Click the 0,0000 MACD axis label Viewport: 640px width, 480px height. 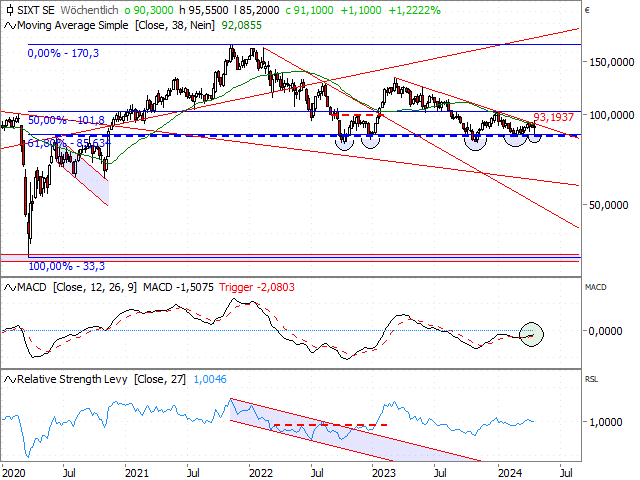point(605,331)
